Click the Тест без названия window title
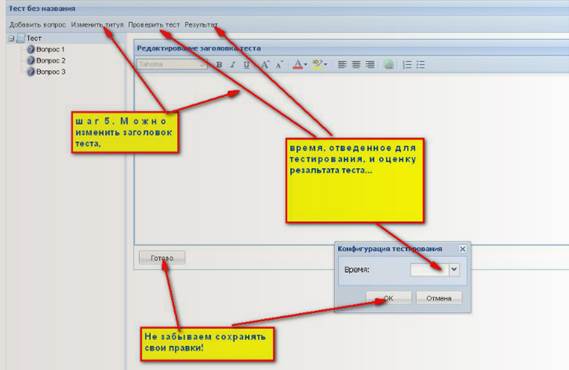Screen dimensions: 569x370 pyautogui.click(x=42, y=8)
